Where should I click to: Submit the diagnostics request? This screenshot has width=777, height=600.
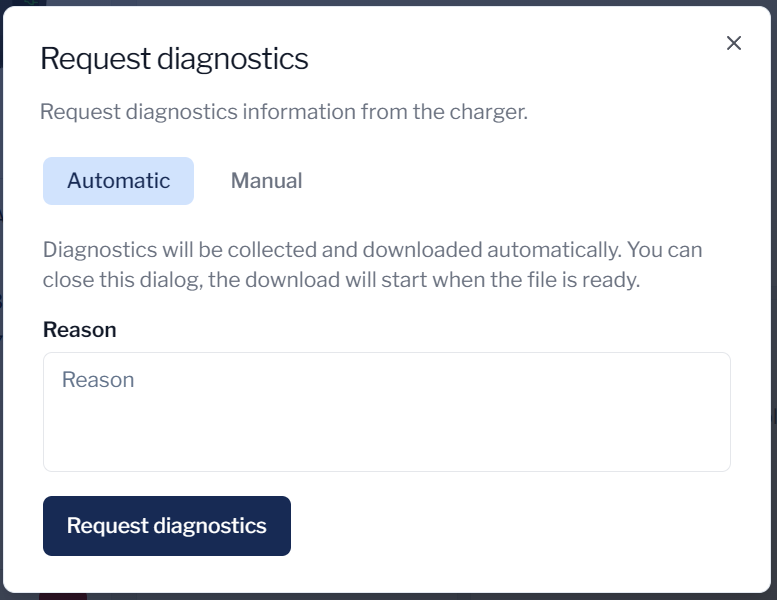(167, 526)
